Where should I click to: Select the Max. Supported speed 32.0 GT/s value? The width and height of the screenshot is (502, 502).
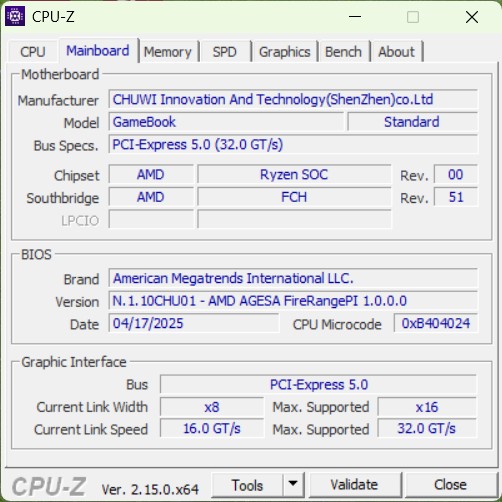coord(427,428)
